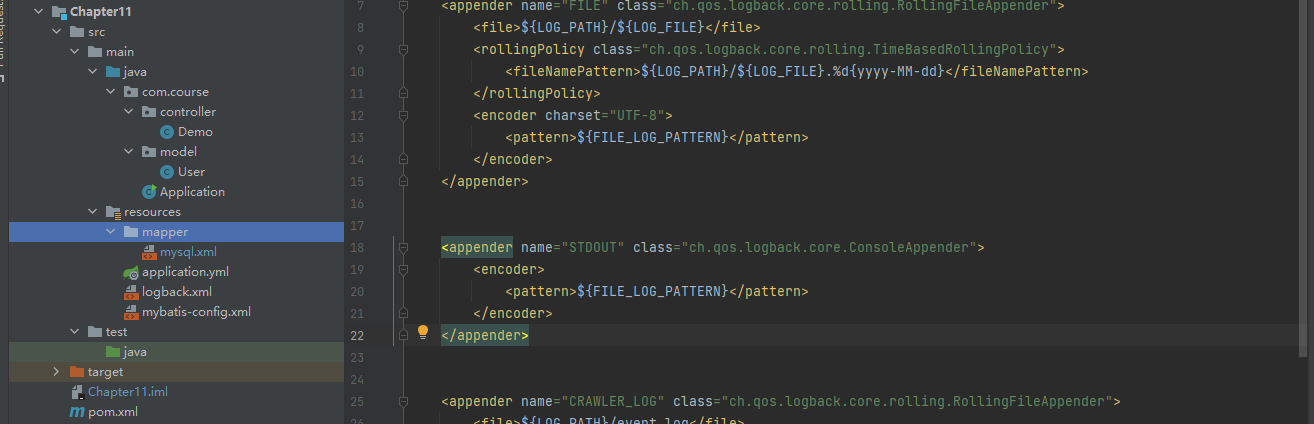Click the pom.xml Maven icon
The width and height of the screenshot is (1314, 424).
click(77, 412)
